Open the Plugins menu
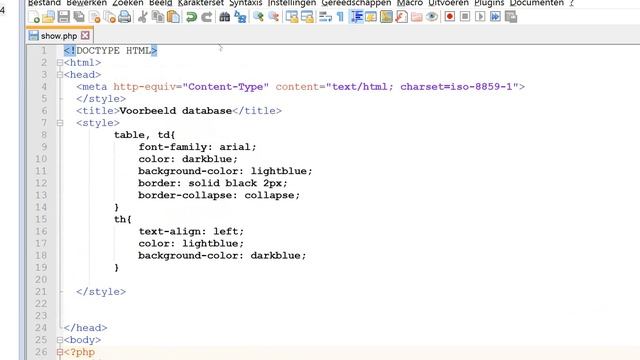The height and width of the screenshot is (360, 640). (489, 3)
